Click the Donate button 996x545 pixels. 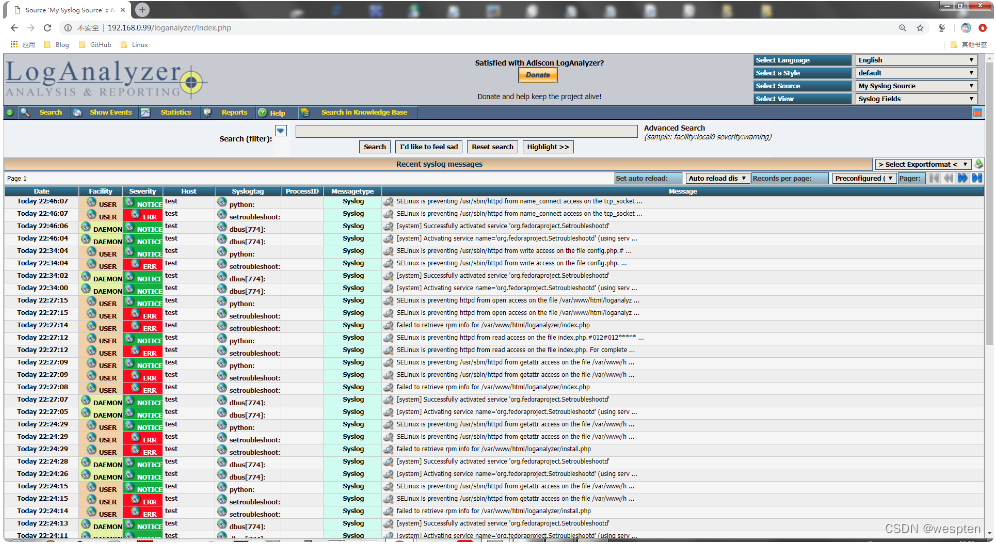(538, 75)
